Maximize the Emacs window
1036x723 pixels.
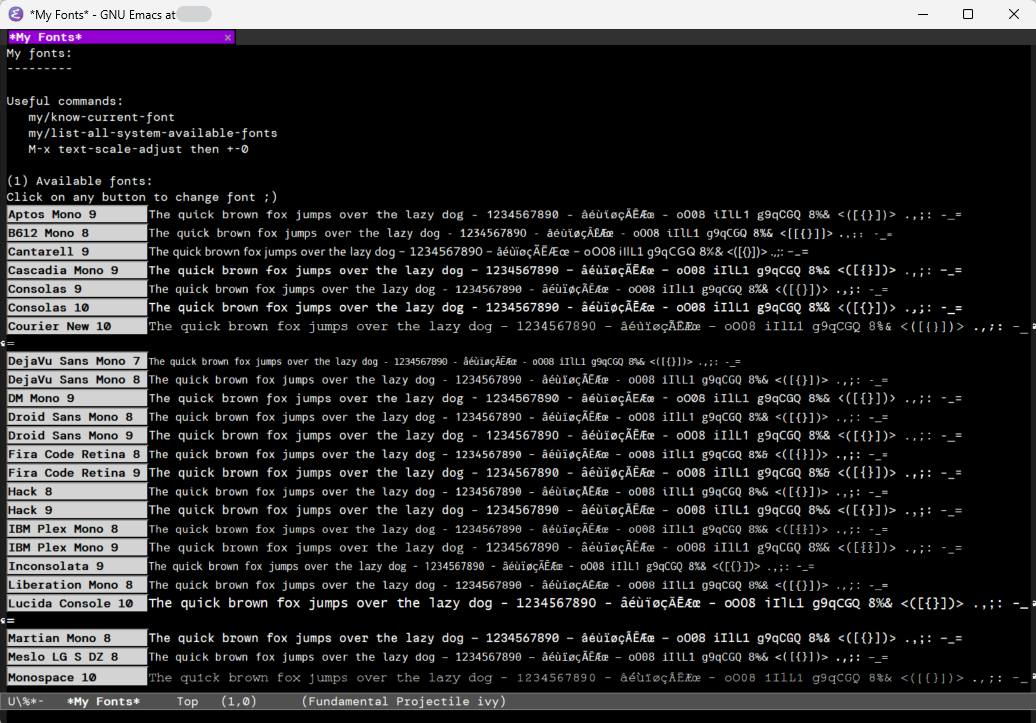click(967, 14)
